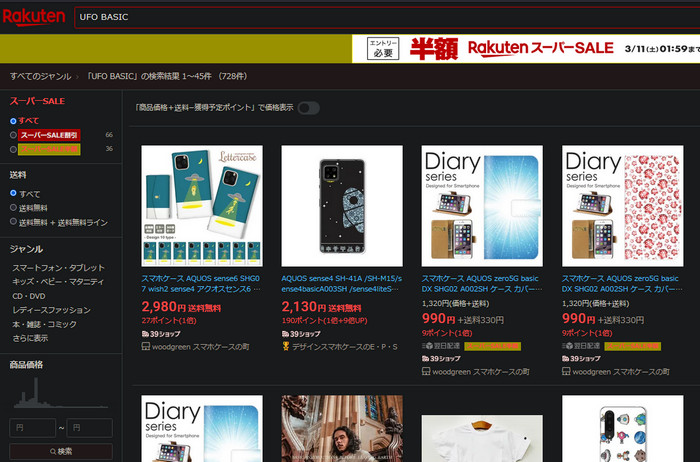Open AQUOS sense4 SH-41A product title

[342, 283]
